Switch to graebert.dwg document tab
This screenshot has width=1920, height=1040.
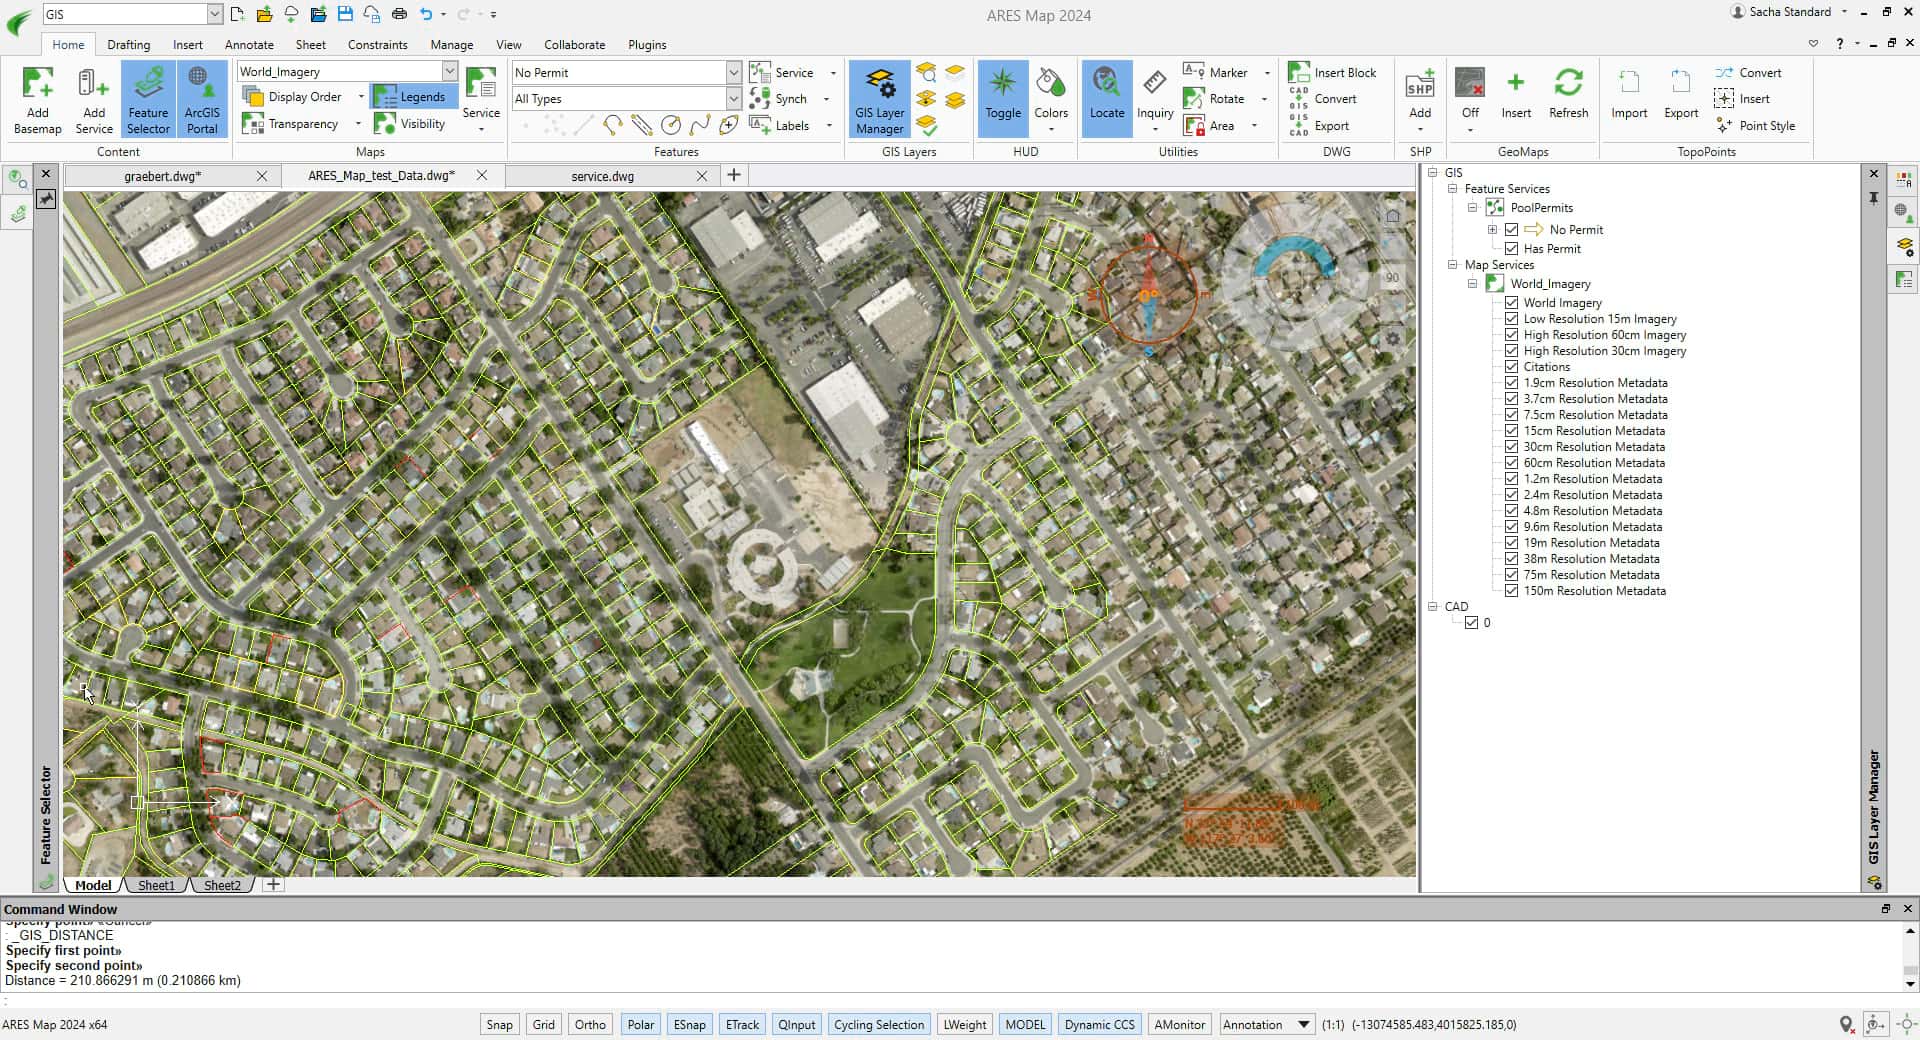[162, 175]
